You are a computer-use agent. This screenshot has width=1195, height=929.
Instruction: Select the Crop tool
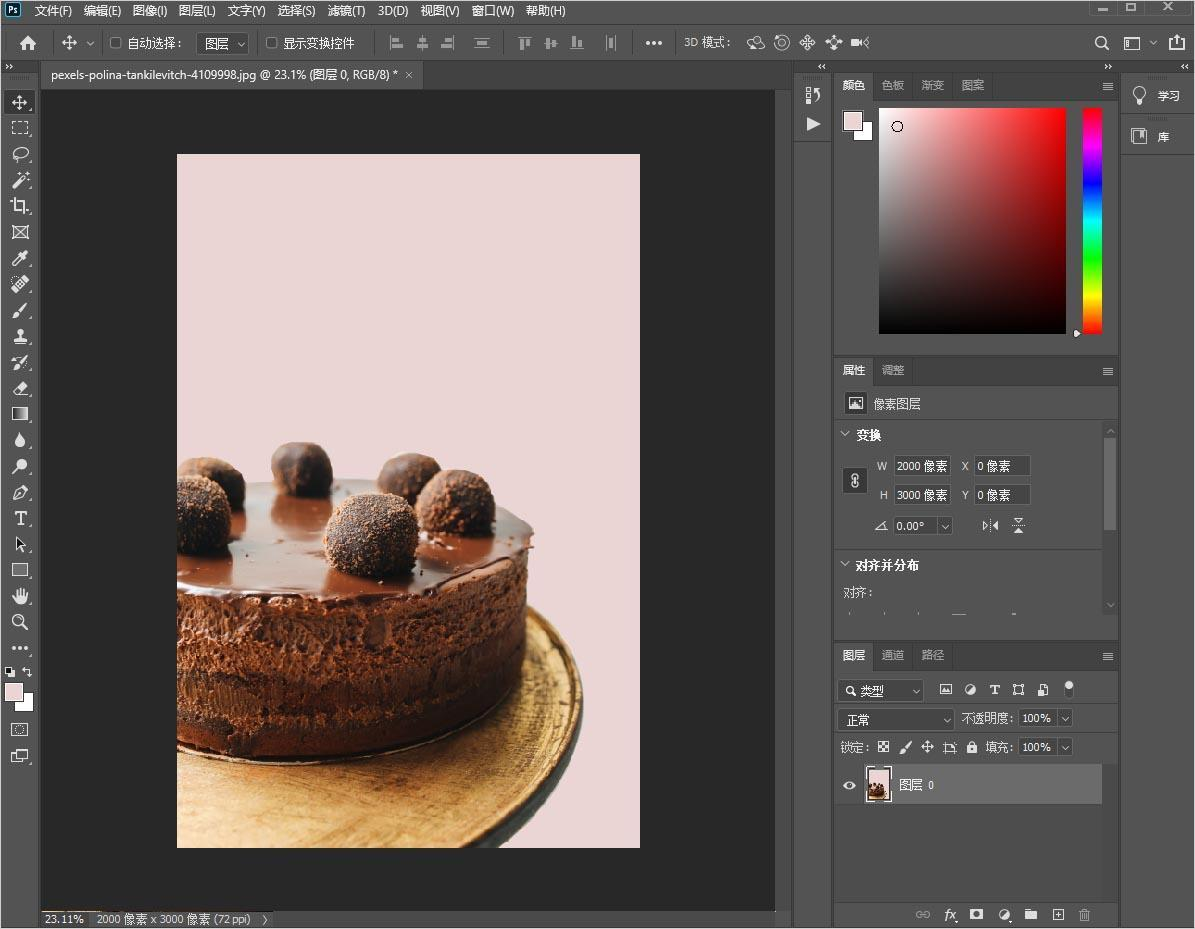[20, 206]
